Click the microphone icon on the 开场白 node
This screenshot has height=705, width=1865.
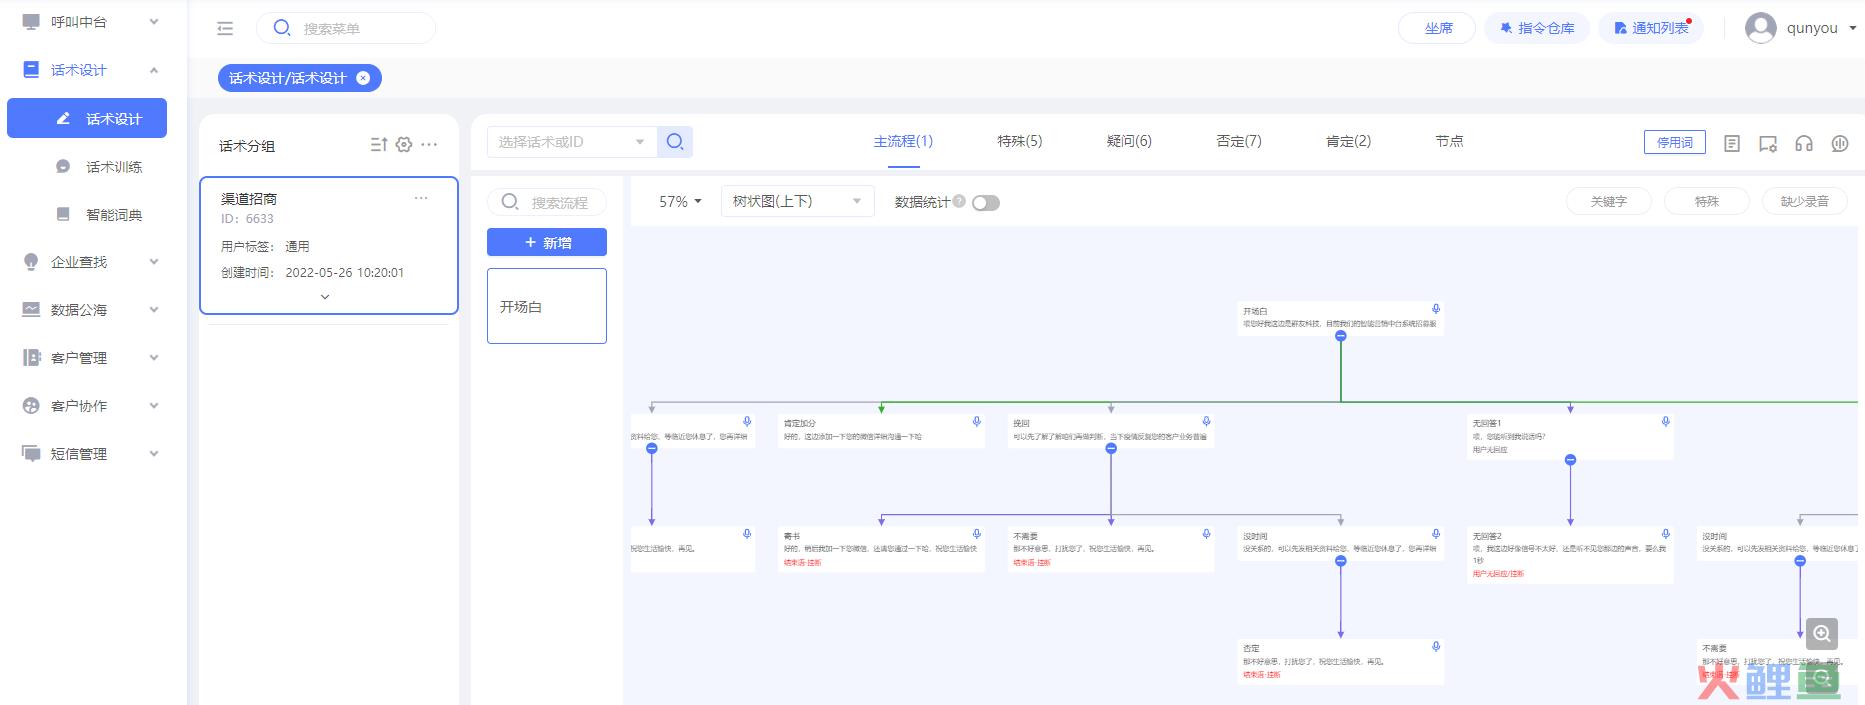[1436, 310]
